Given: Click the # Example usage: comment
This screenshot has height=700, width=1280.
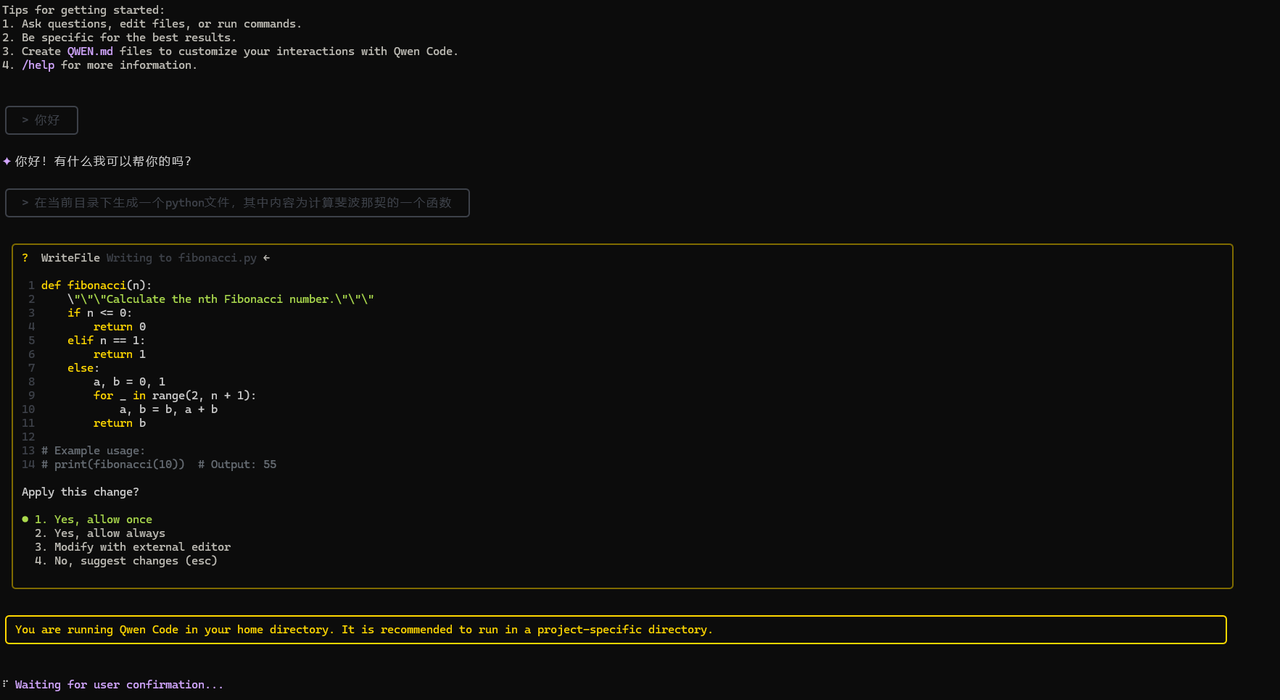Looking at the screenshot, I should [93, 451].
